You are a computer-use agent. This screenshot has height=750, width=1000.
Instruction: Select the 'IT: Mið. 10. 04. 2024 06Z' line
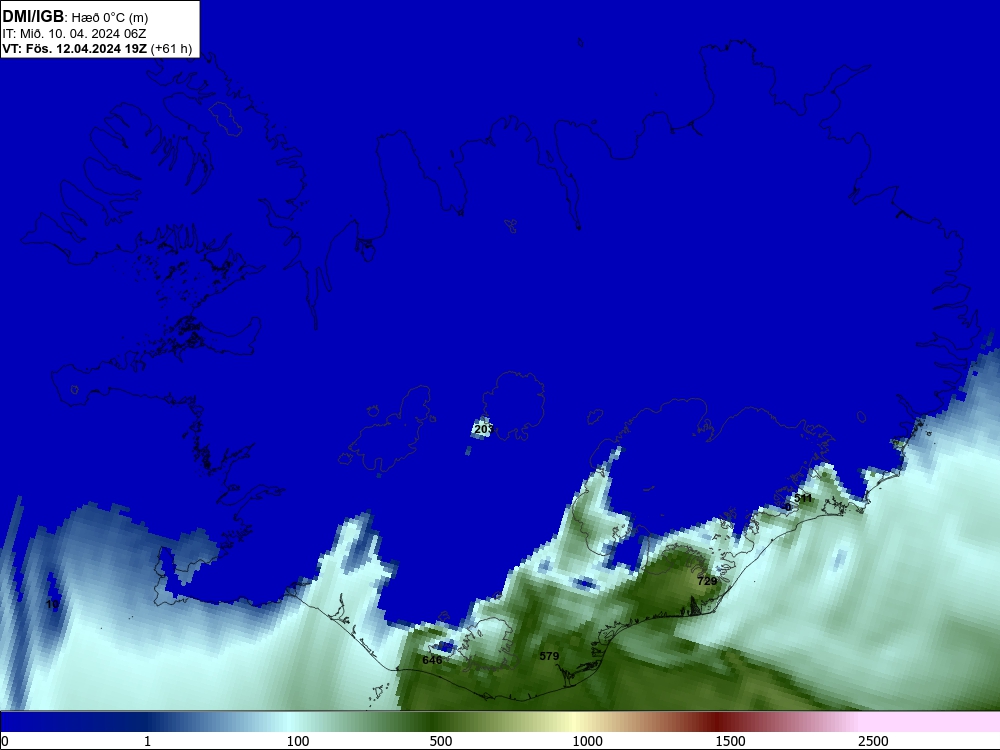(x=74, y=33)
